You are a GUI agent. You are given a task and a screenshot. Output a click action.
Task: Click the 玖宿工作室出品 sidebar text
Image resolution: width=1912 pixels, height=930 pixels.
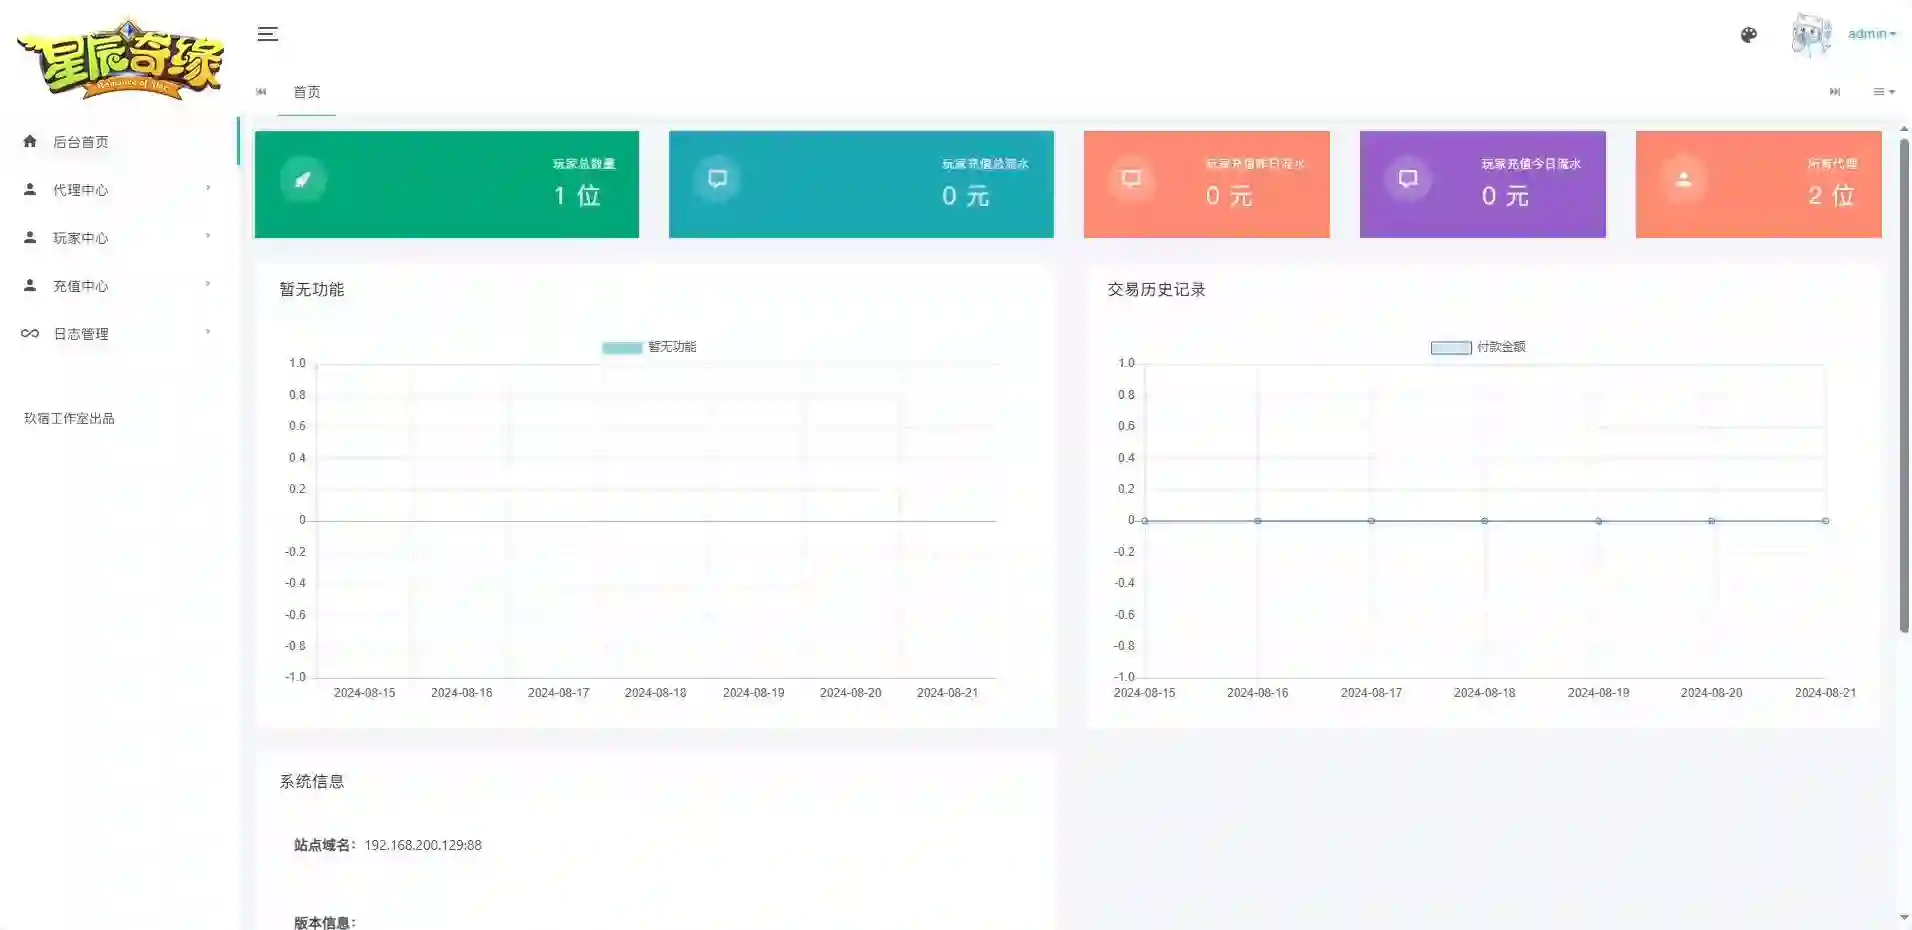pos(70,417)
